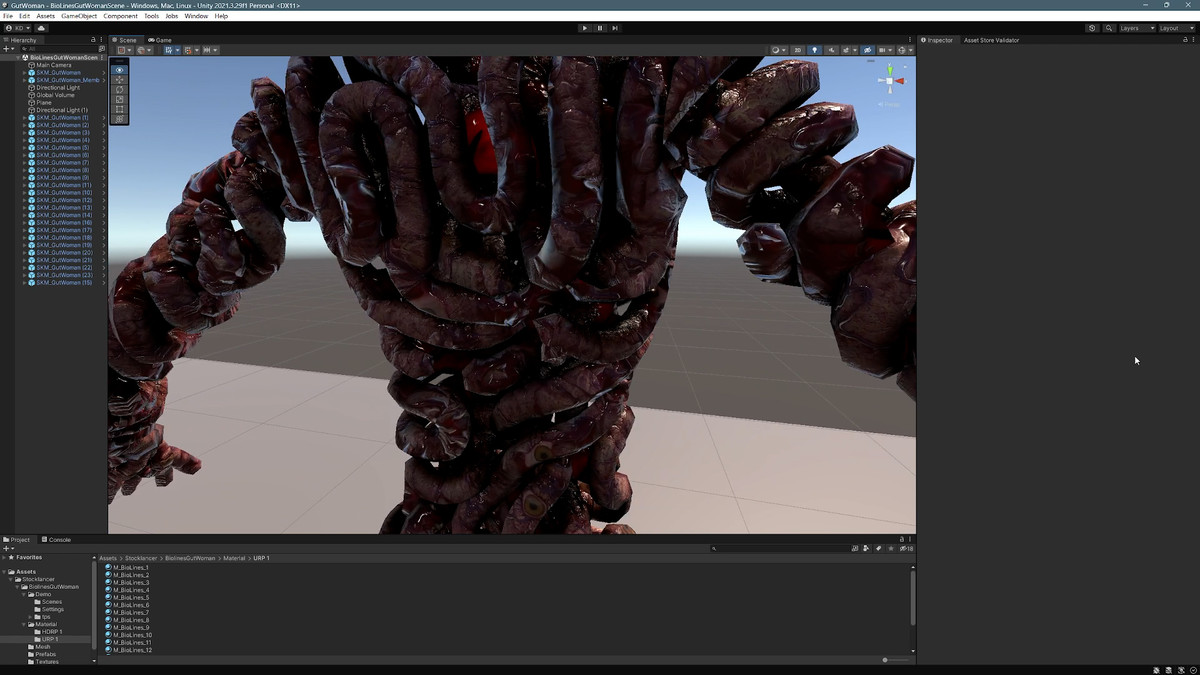Select the Move tool in Scene overlay
The image size is (1200, 675).
[x=120, y=80]
